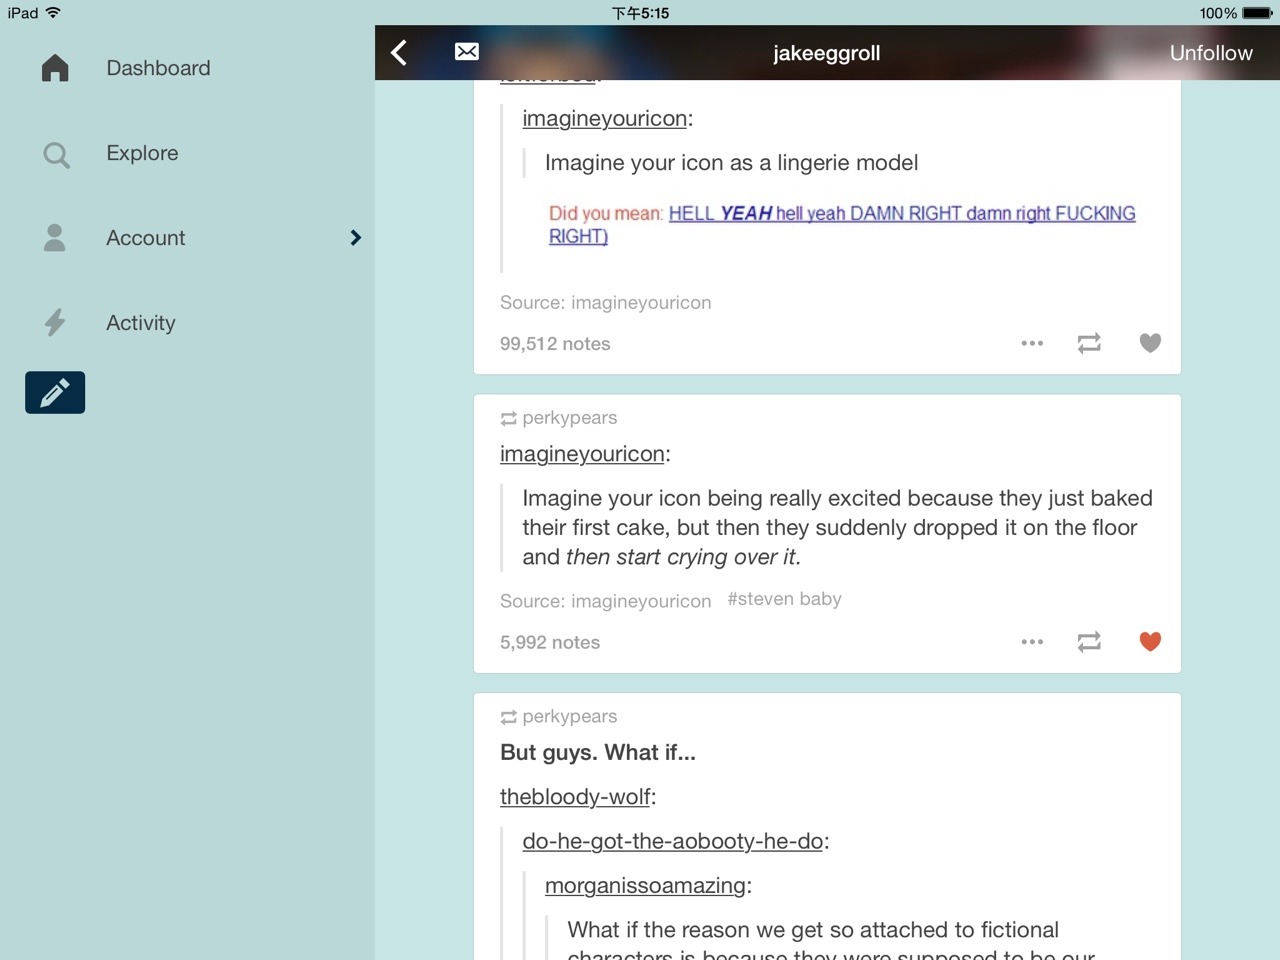The image size is (1280, 960).
Task: Reblog the cake post with 5,992 notes
Action: point(1089,642)
